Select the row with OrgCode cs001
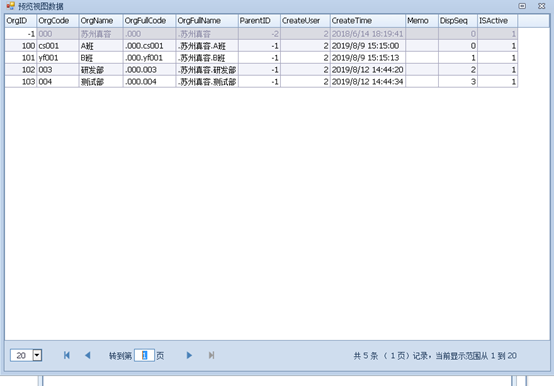The height and width of the screenshot is (386, 554). (261, 46)
